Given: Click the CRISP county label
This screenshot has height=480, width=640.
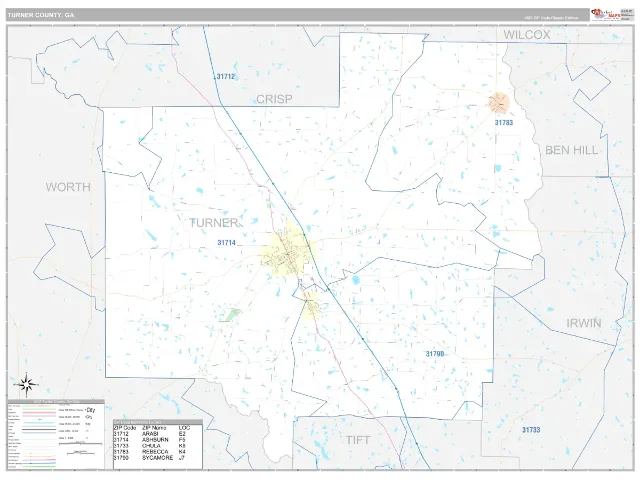Looking at the screenshot, I should tap(274, 99).
